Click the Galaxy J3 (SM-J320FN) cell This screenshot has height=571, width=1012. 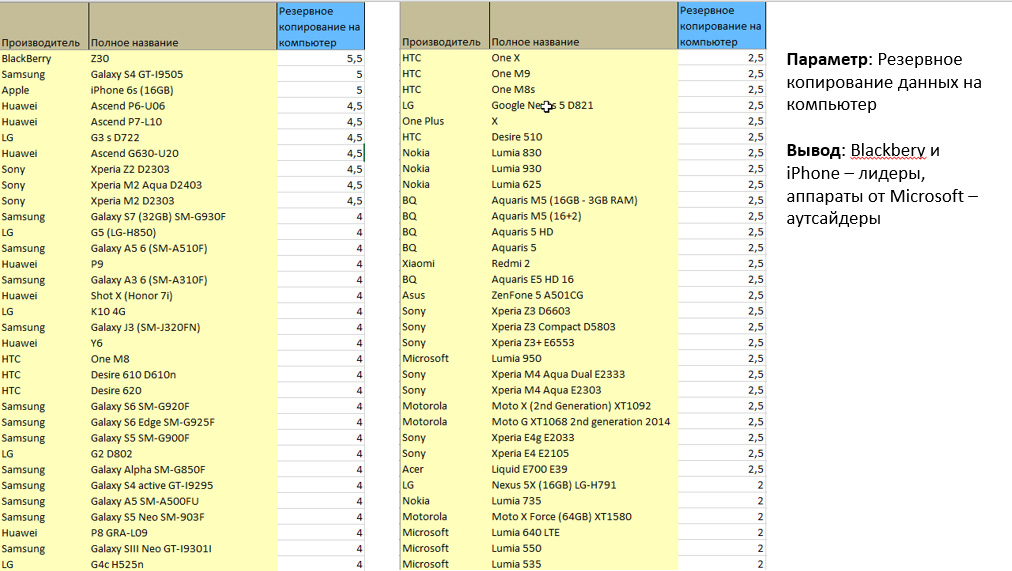183,327
